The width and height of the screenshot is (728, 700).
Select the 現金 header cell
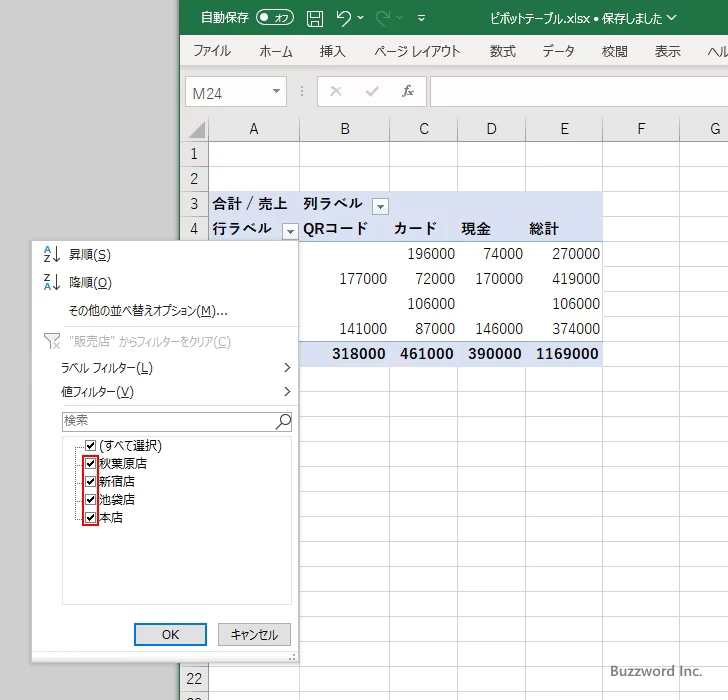[x=491, y=229]
